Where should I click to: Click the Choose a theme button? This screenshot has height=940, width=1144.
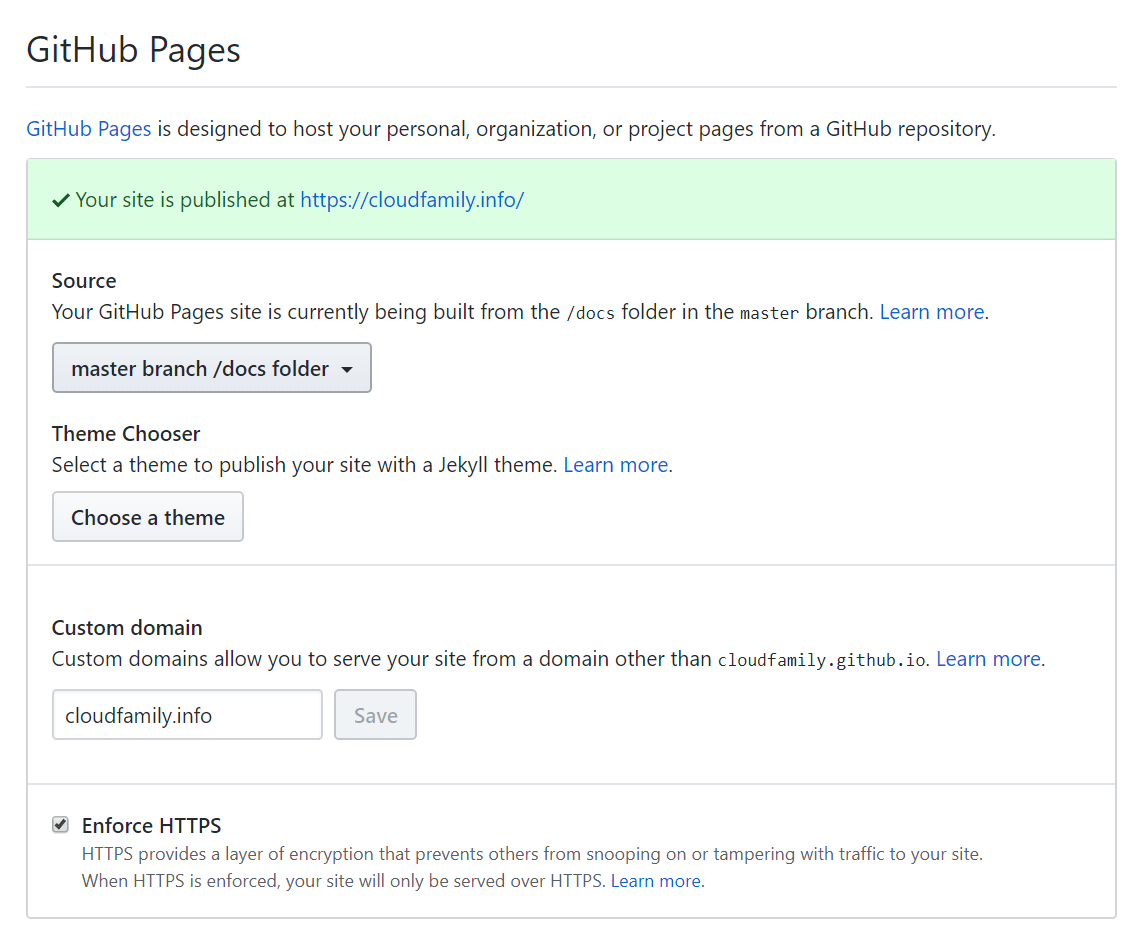click(147, 517)
